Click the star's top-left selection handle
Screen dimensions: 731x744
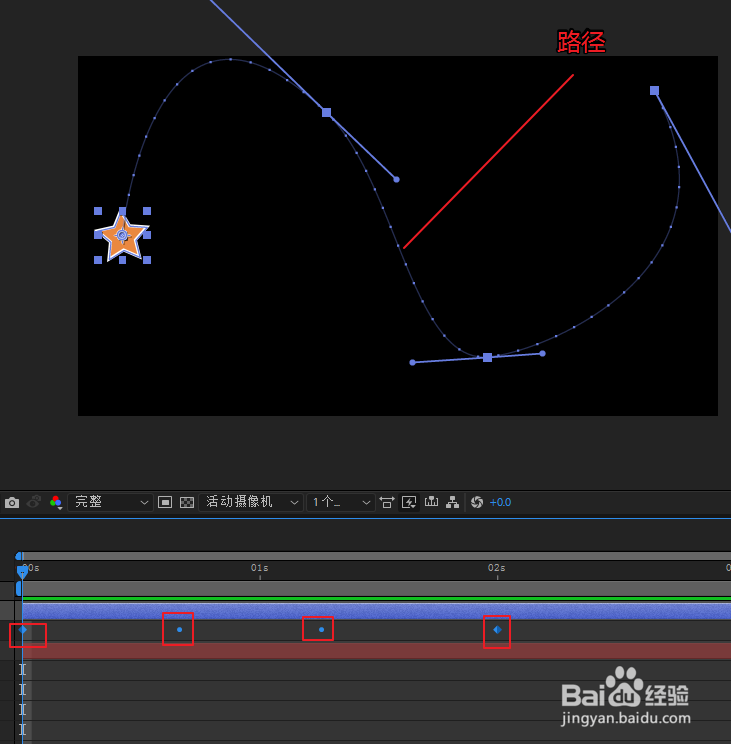tap(98, 211)
